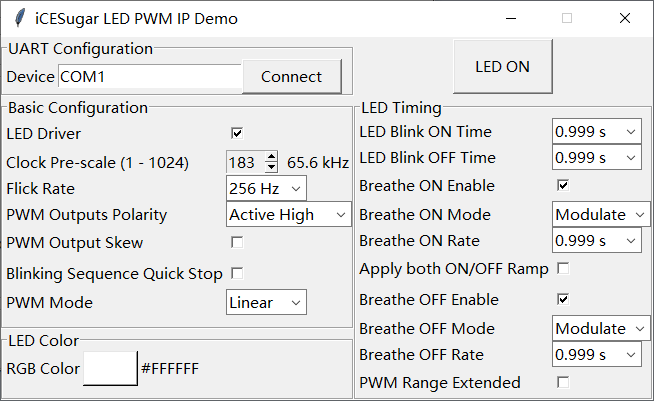
Task: Open the Flick Rate dropdown
Action: click(x=266, y=189)
